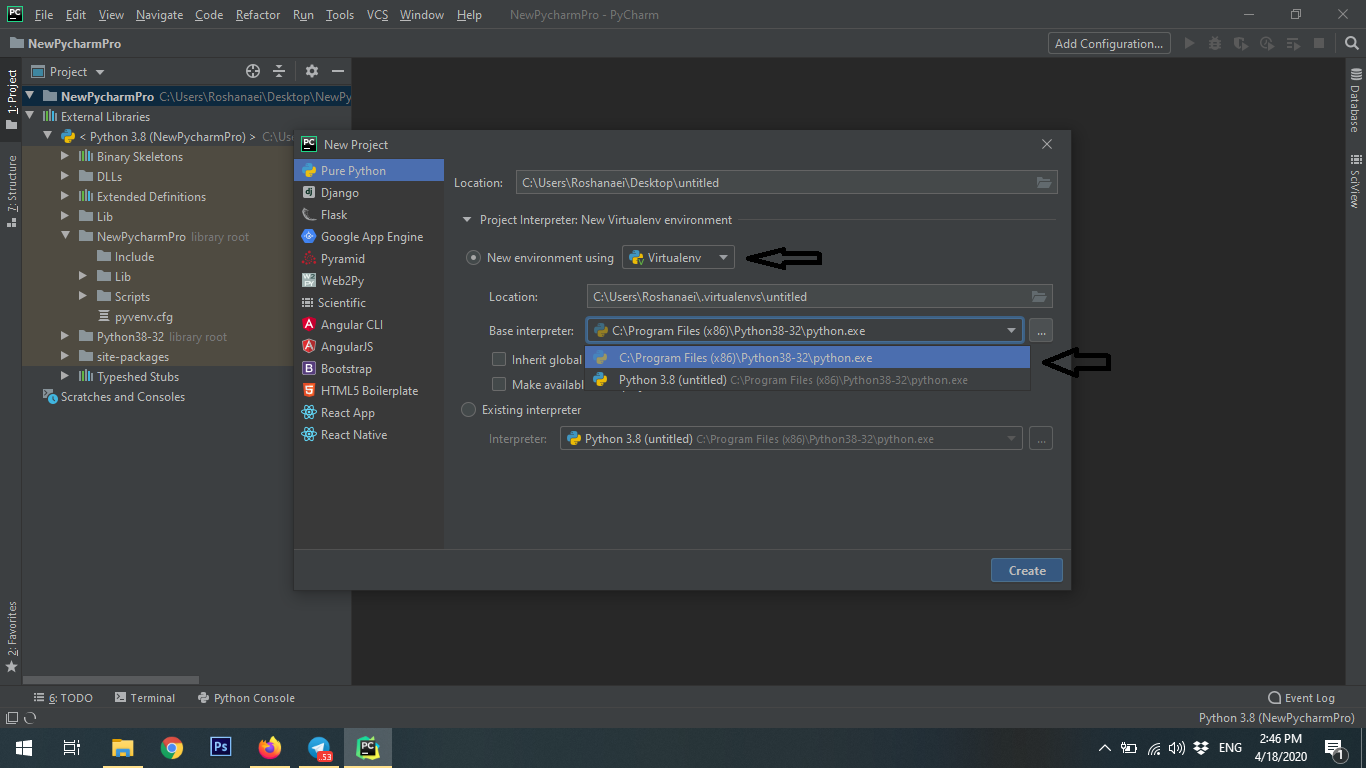Image resolution: width=1366 pixels, height=768 pixels.
Task: Click Add Configuration button
Action: click(1109, 43)
